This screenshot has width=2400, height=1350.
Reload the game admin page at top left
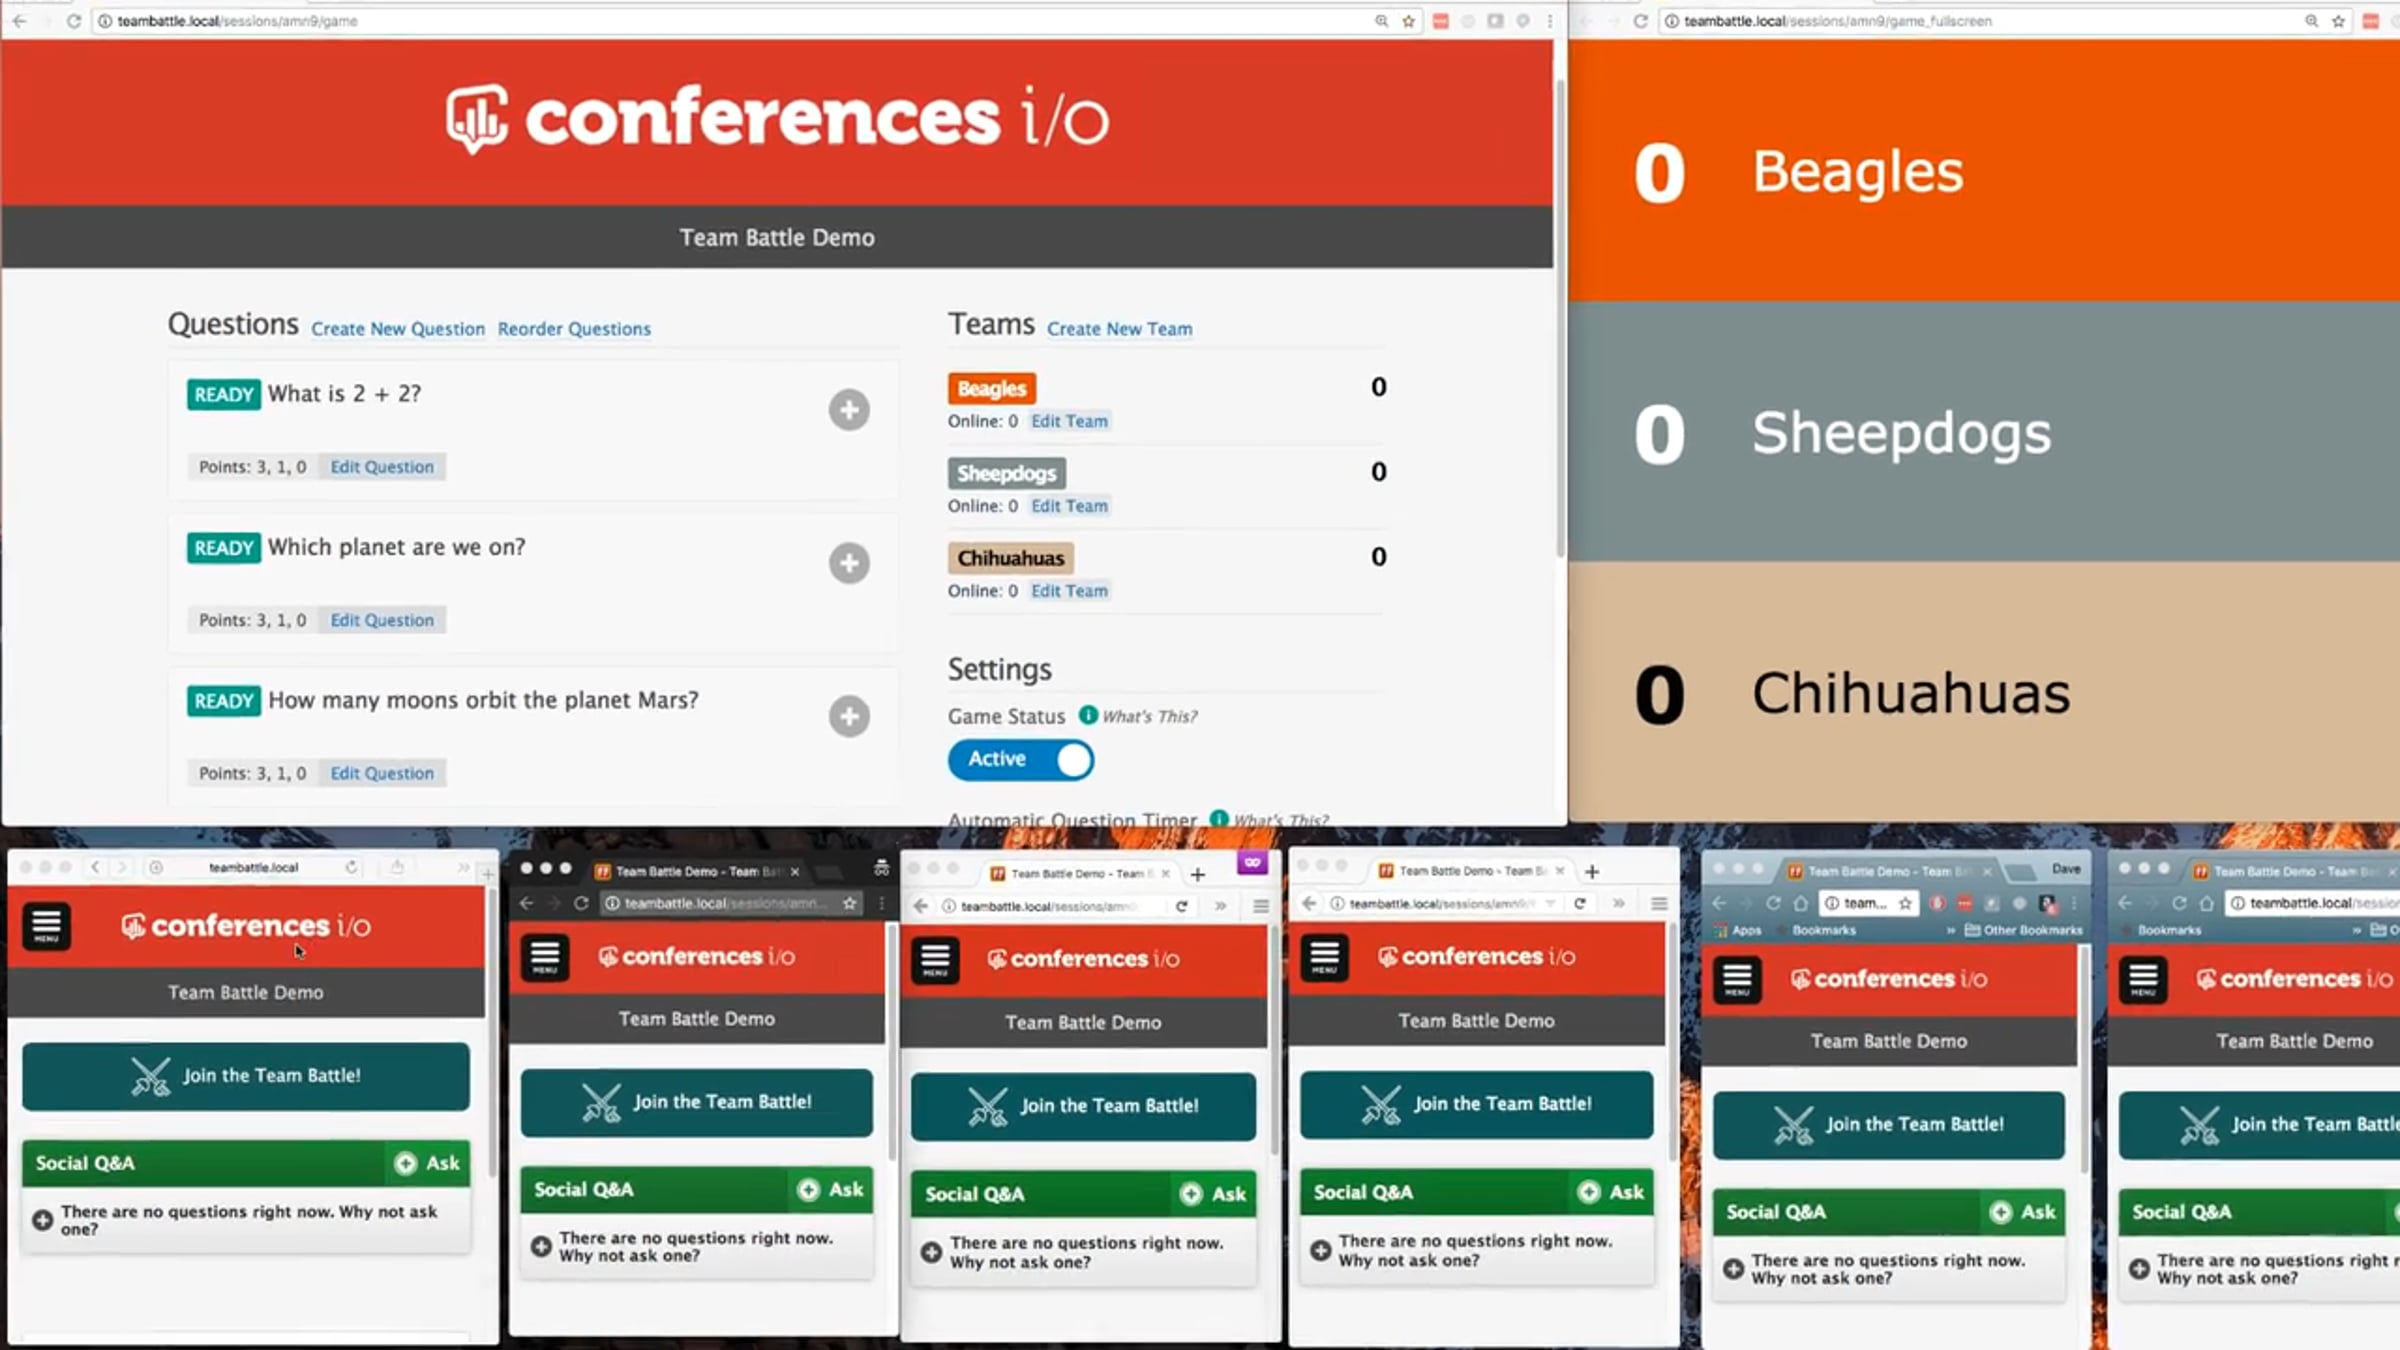point(73,21)
